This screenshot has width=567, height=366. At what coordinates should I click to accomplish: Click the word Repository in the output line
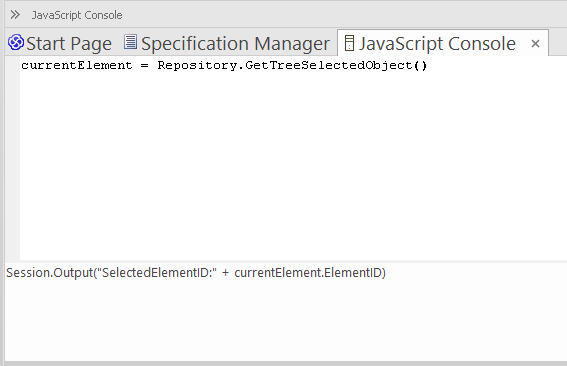point(197,65)
